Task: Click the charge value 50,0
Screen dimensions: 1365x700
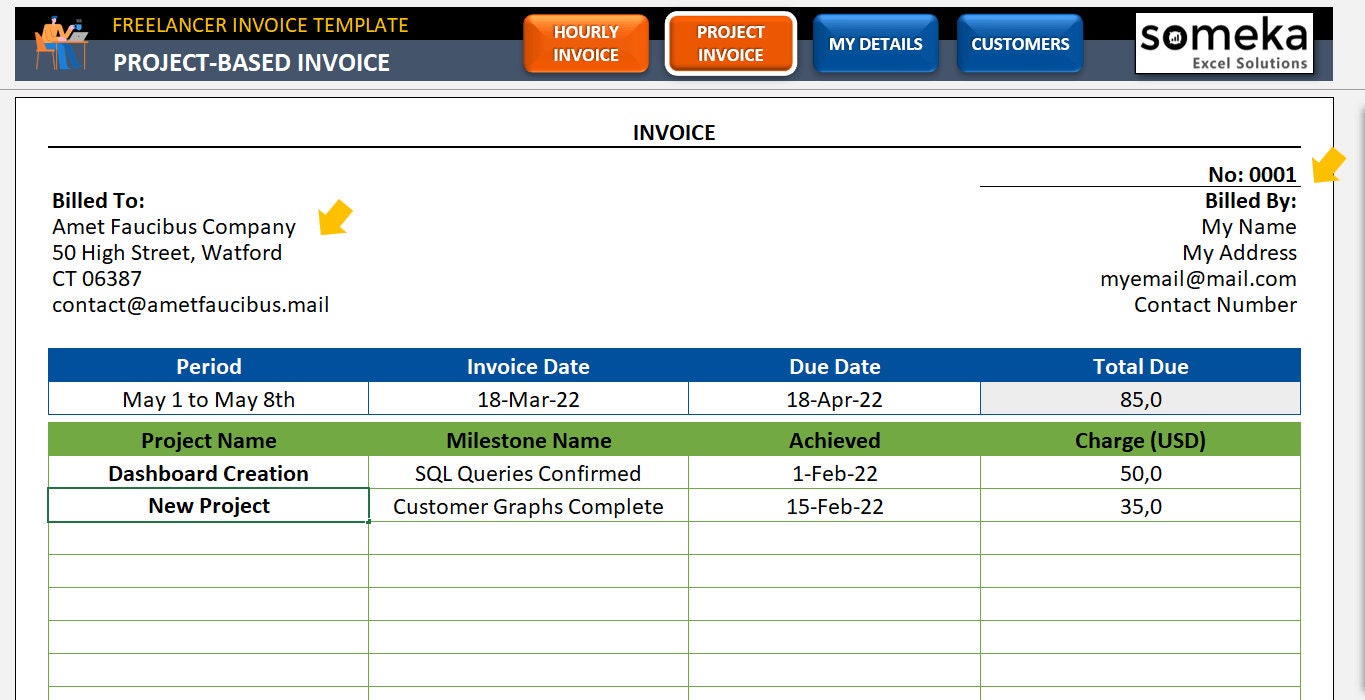Action: [x=1140, y=473]
